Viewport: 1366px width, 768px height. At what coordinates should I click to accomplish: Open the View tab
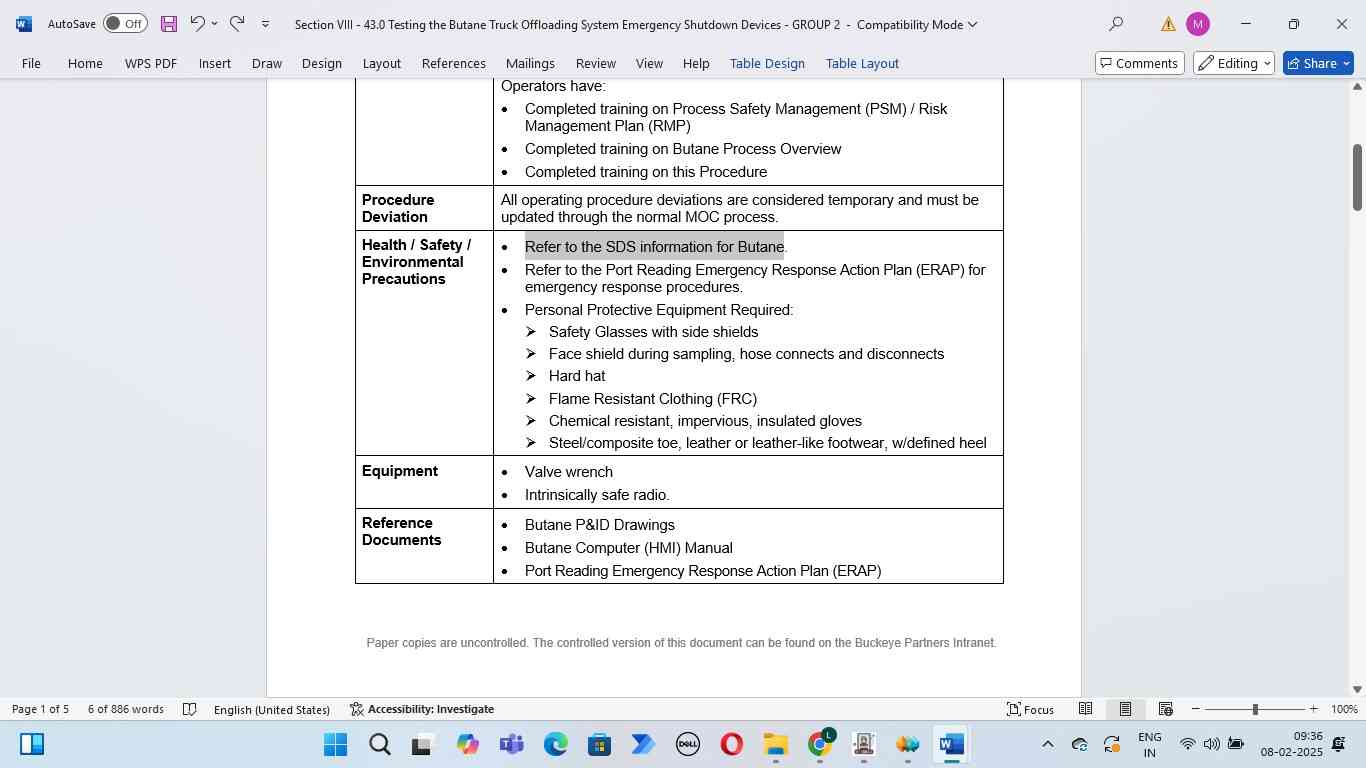(x=649, y=63)
